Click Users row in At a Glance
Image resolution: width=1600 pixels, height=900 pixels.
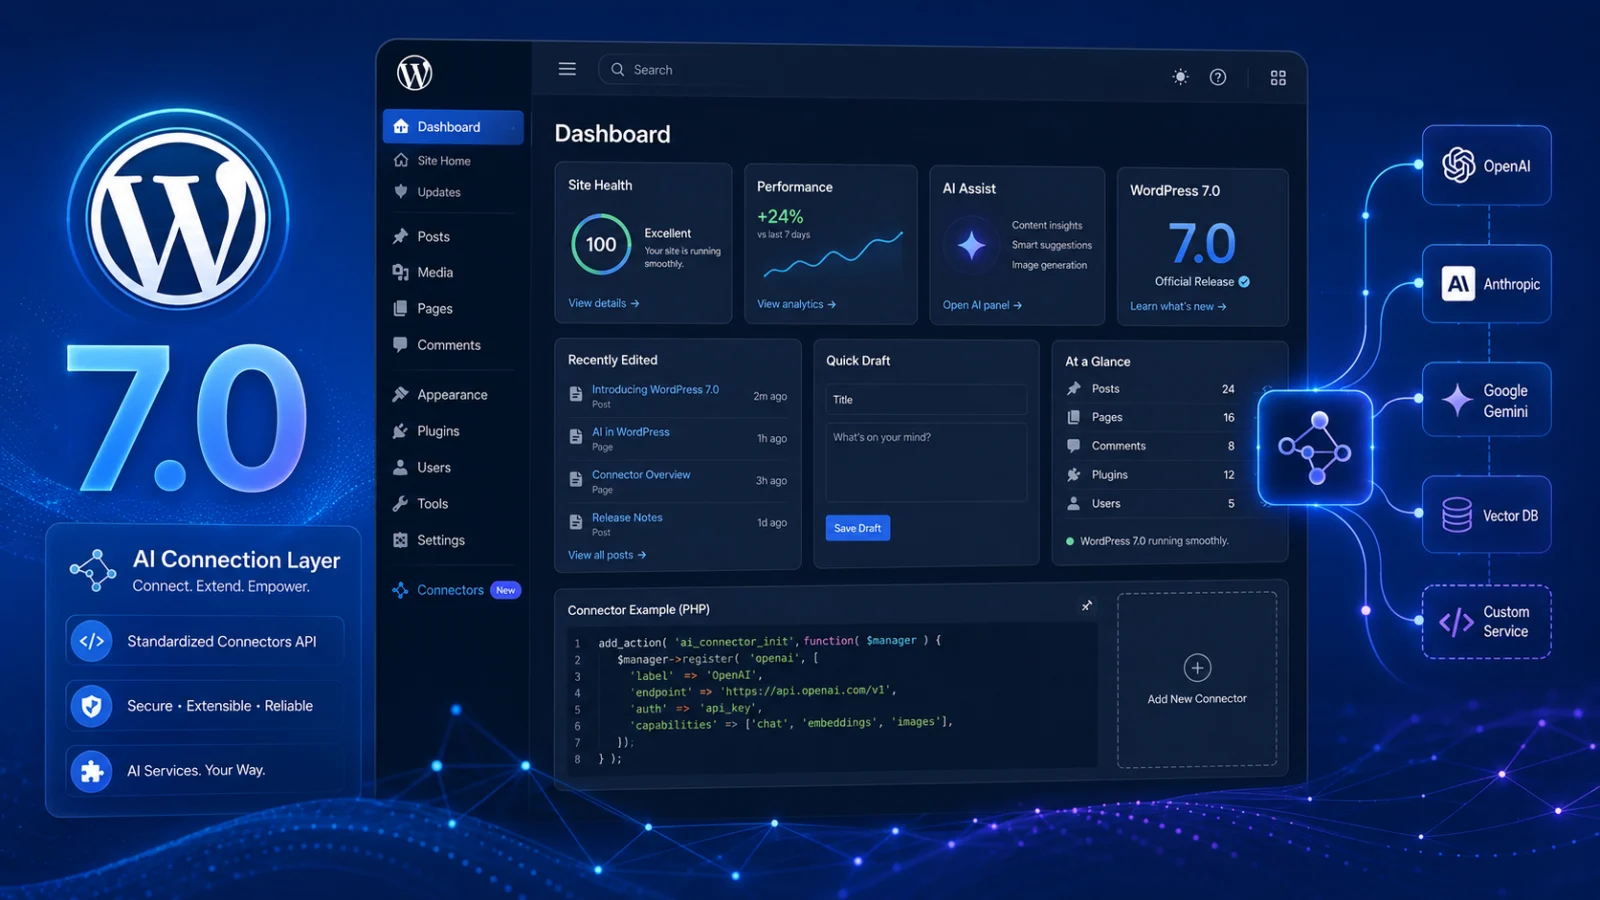tap(1151, 504)
